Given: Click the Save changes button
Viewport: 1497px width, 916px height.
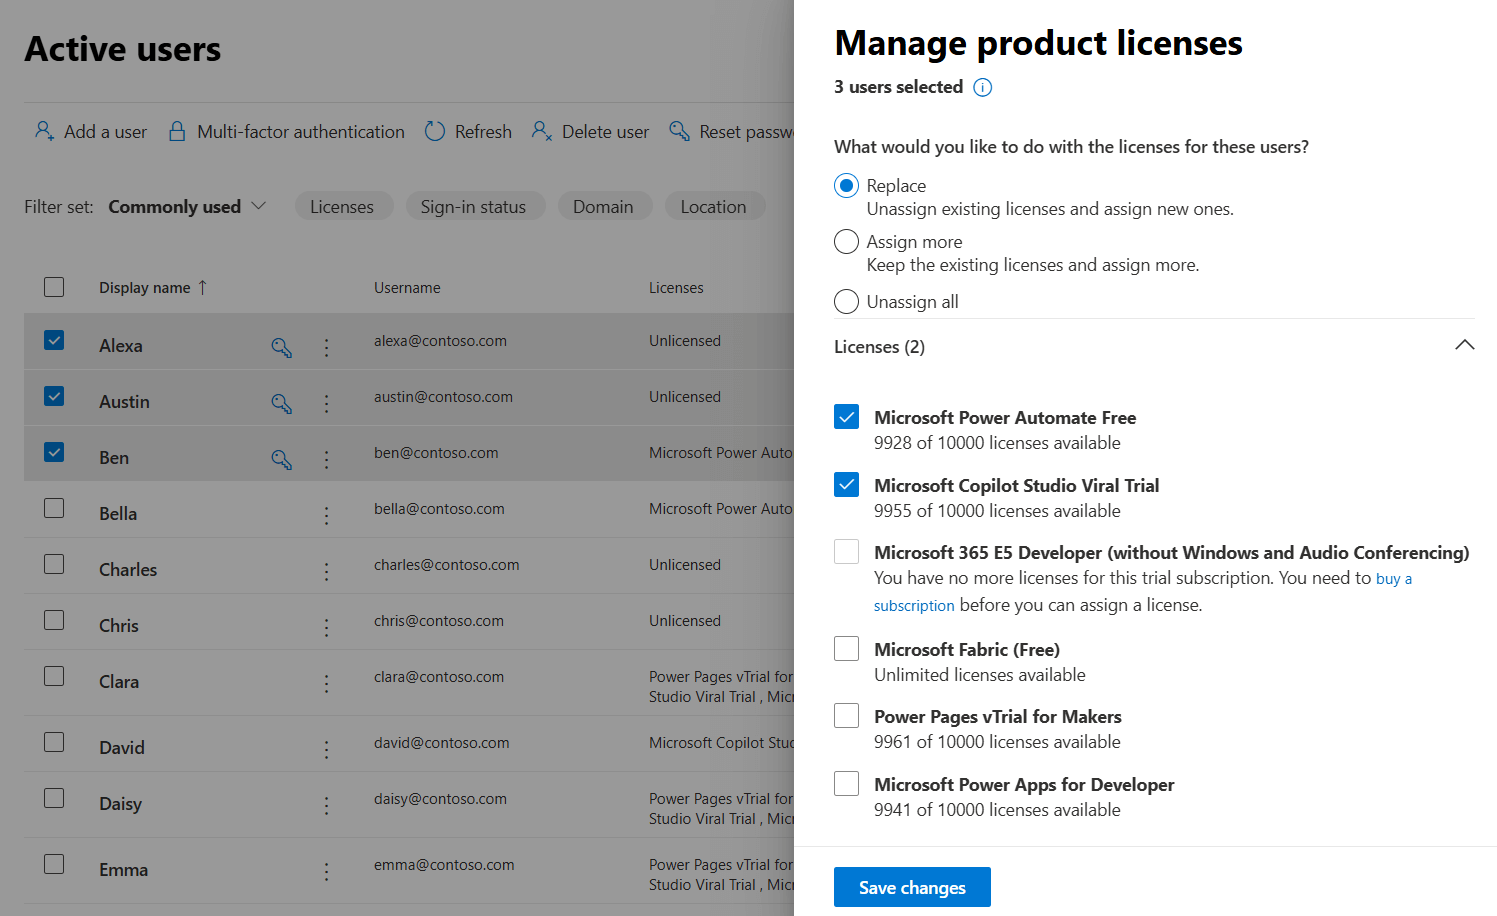Looking at the screenshot, I should [x=911, y=887].
